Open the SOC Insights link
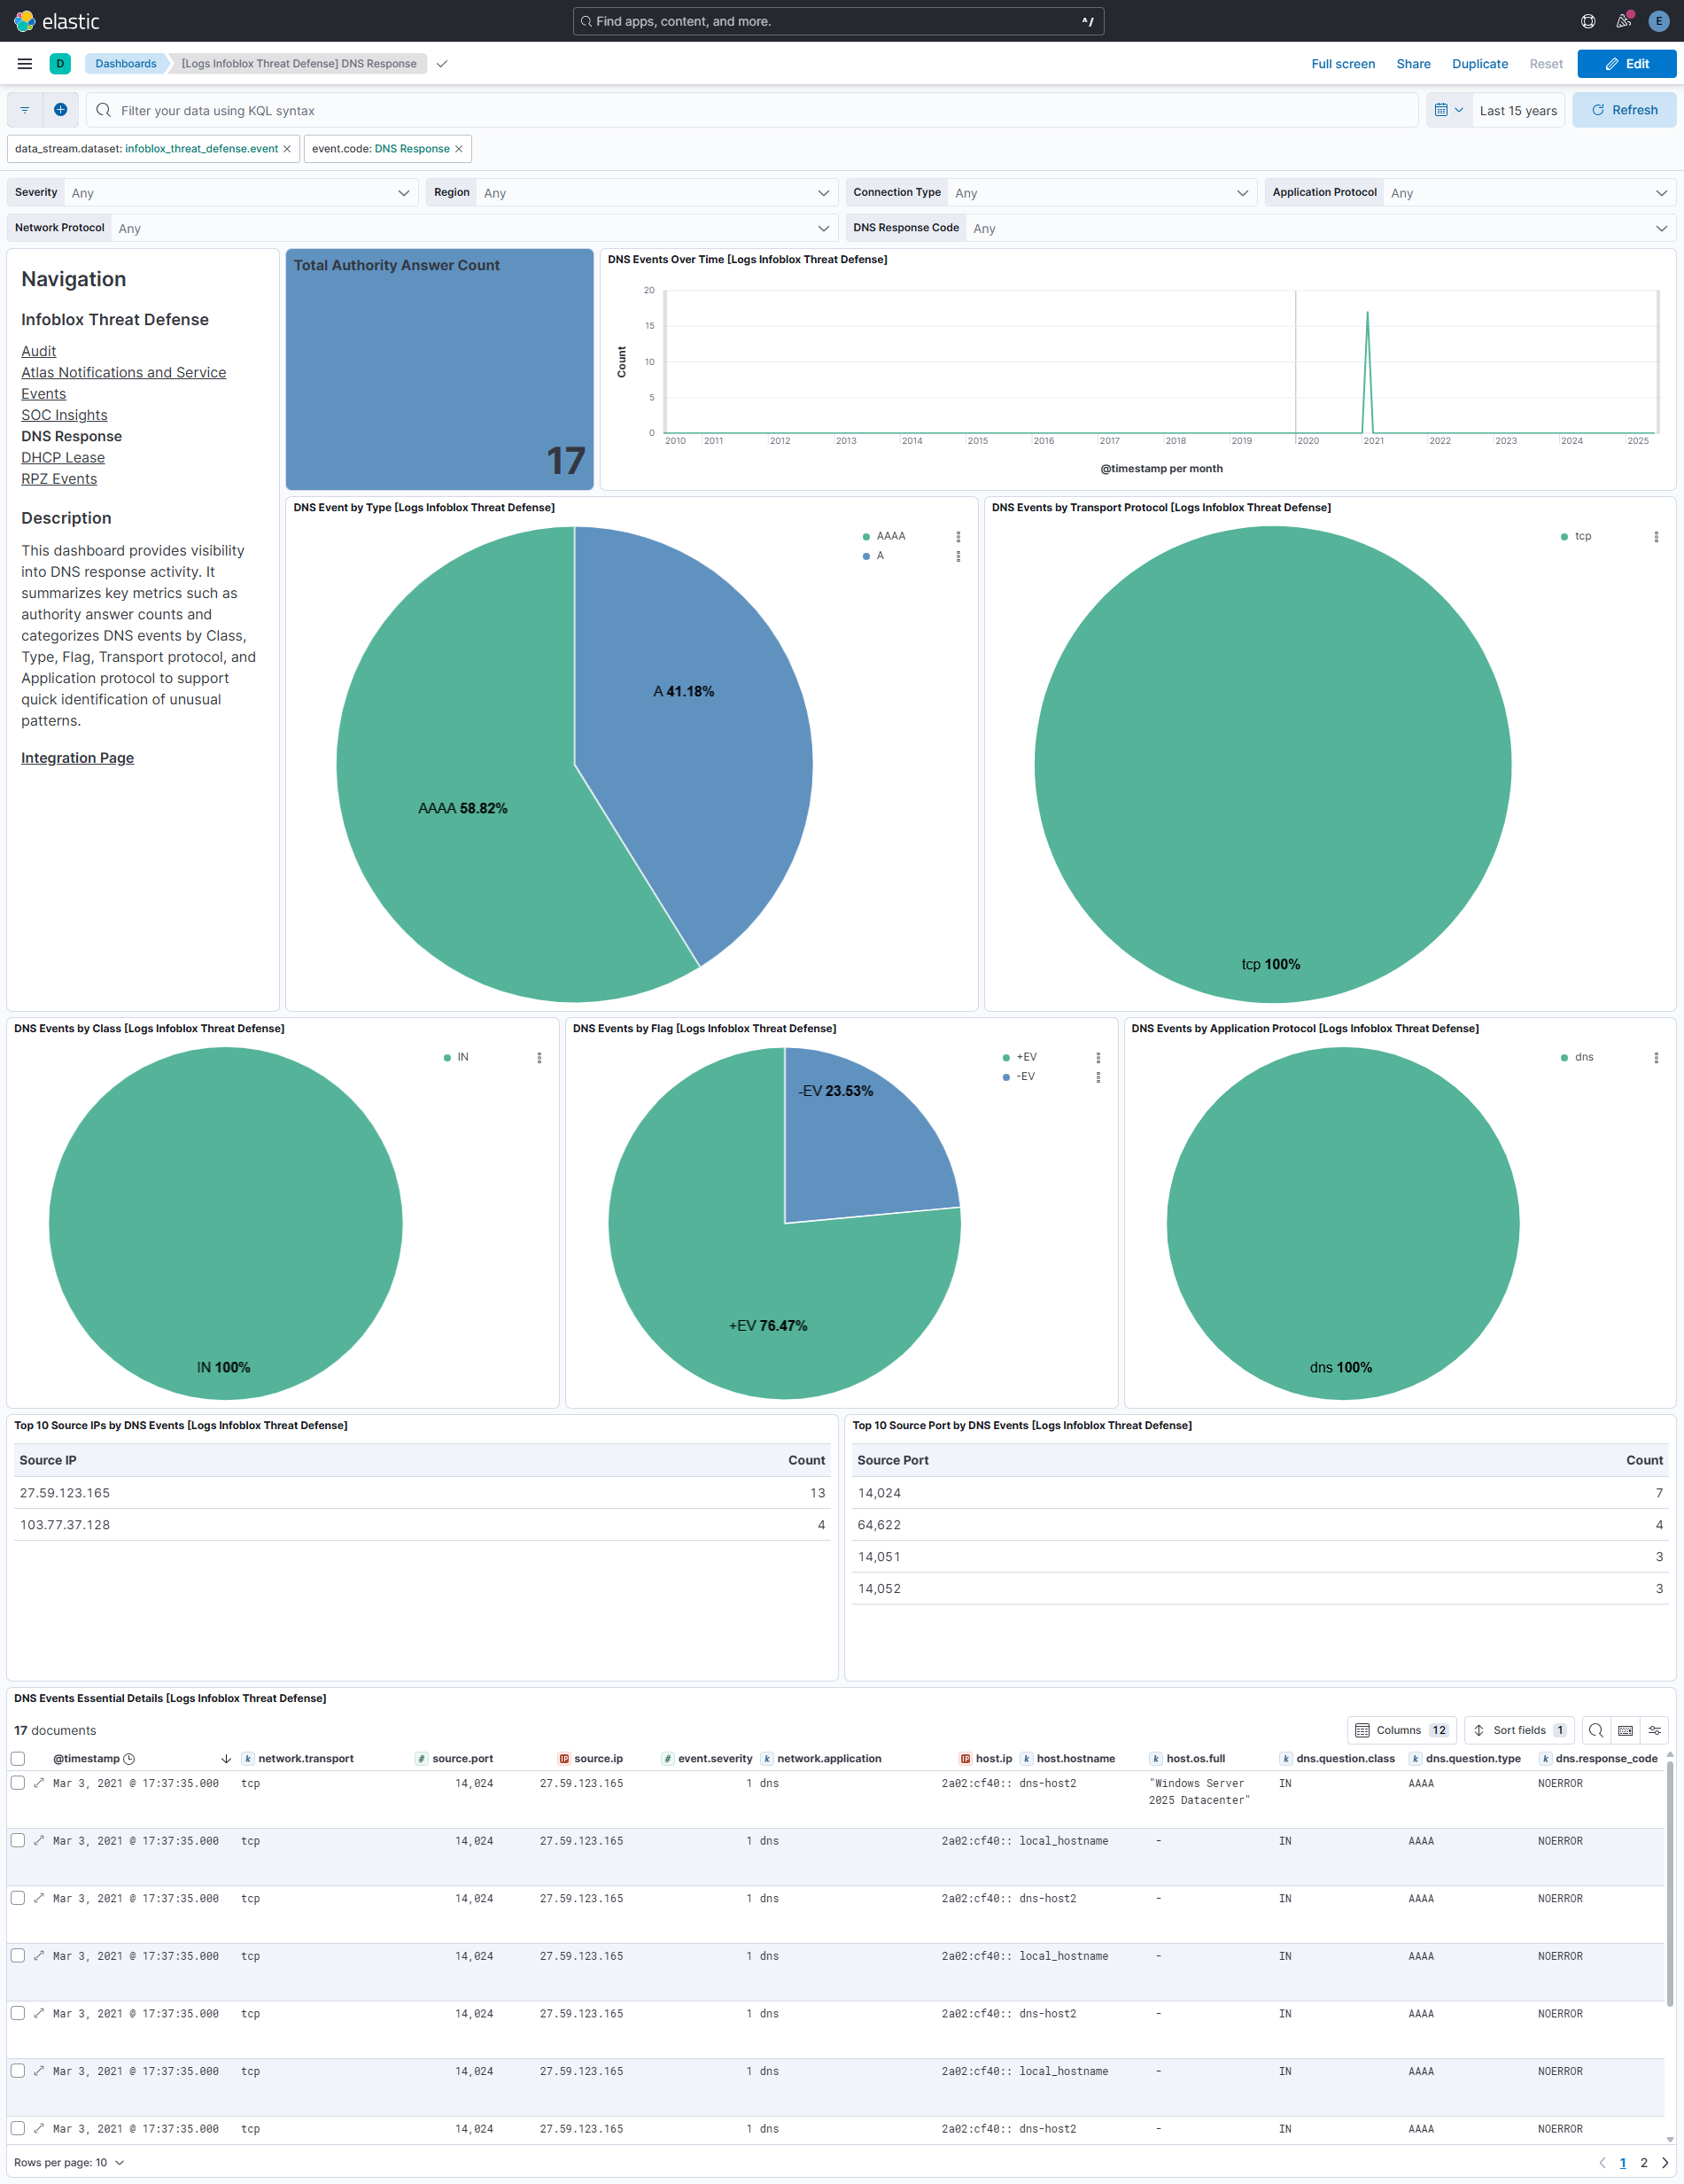The height and width of the screenshot is (2184, 1684). (64, 415)
